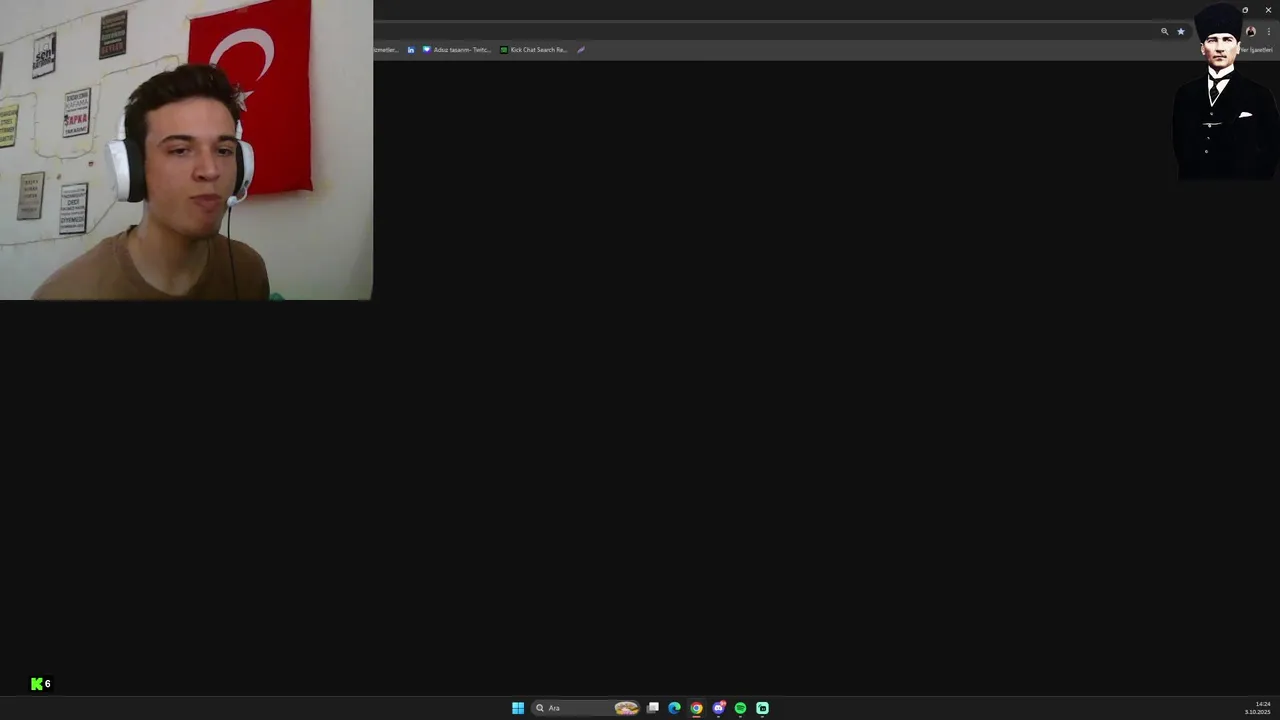The height and width of the screenshot is (720, 1280).
Task: Launch Microsoft Edge from the taskbar
Action: tap(674, 708)
